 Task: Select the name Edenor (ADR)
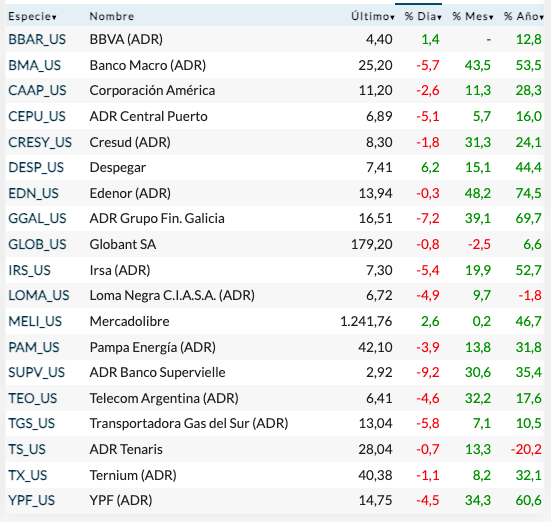(130, 193)
